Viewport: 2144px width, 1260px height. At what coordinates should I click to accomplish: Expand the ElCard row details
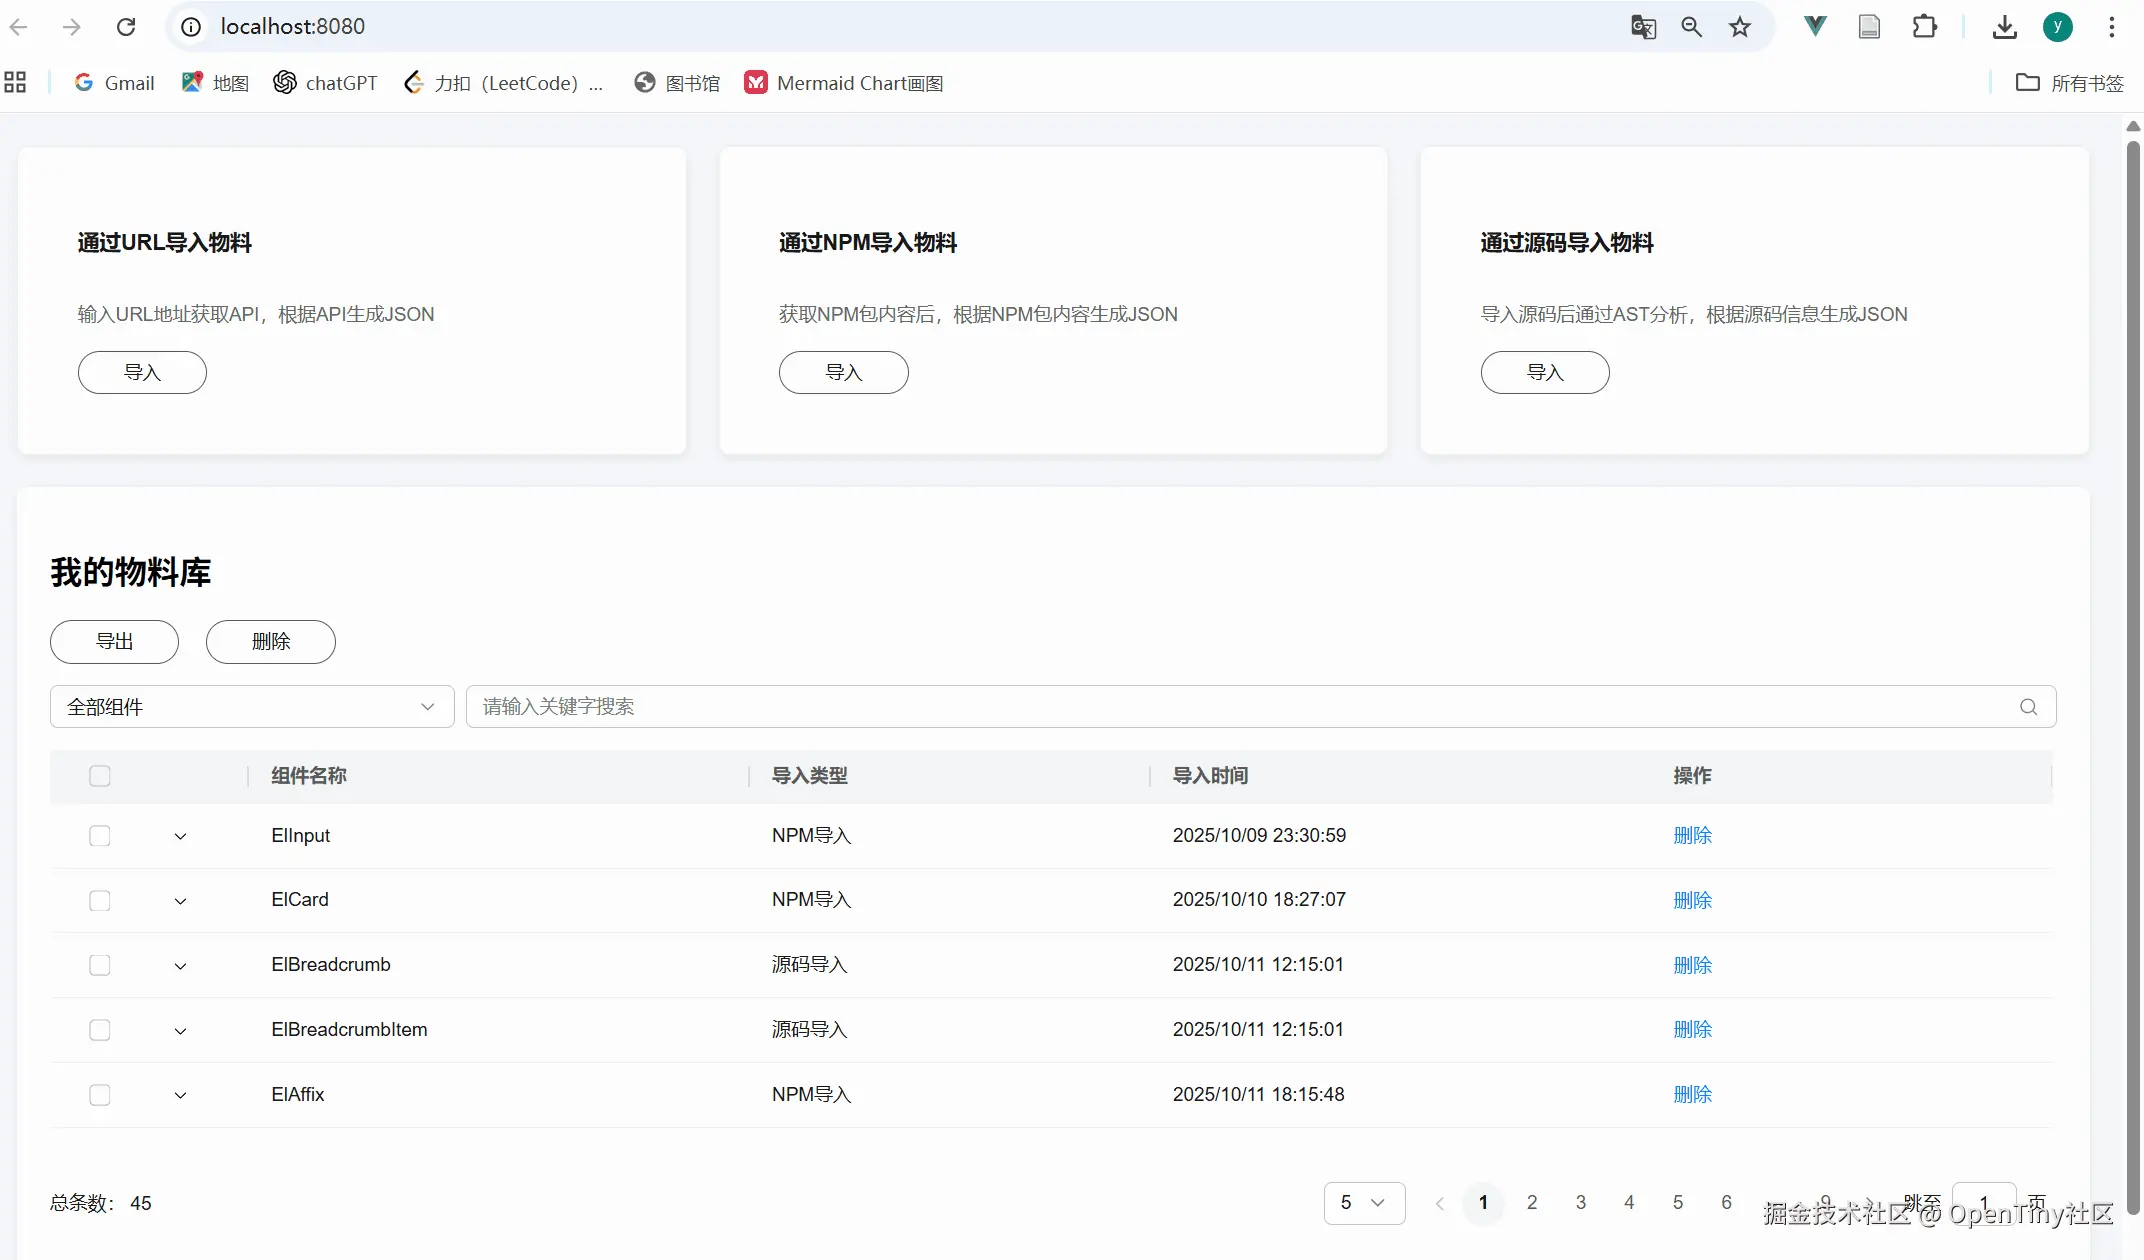click(x=180, y=901)
